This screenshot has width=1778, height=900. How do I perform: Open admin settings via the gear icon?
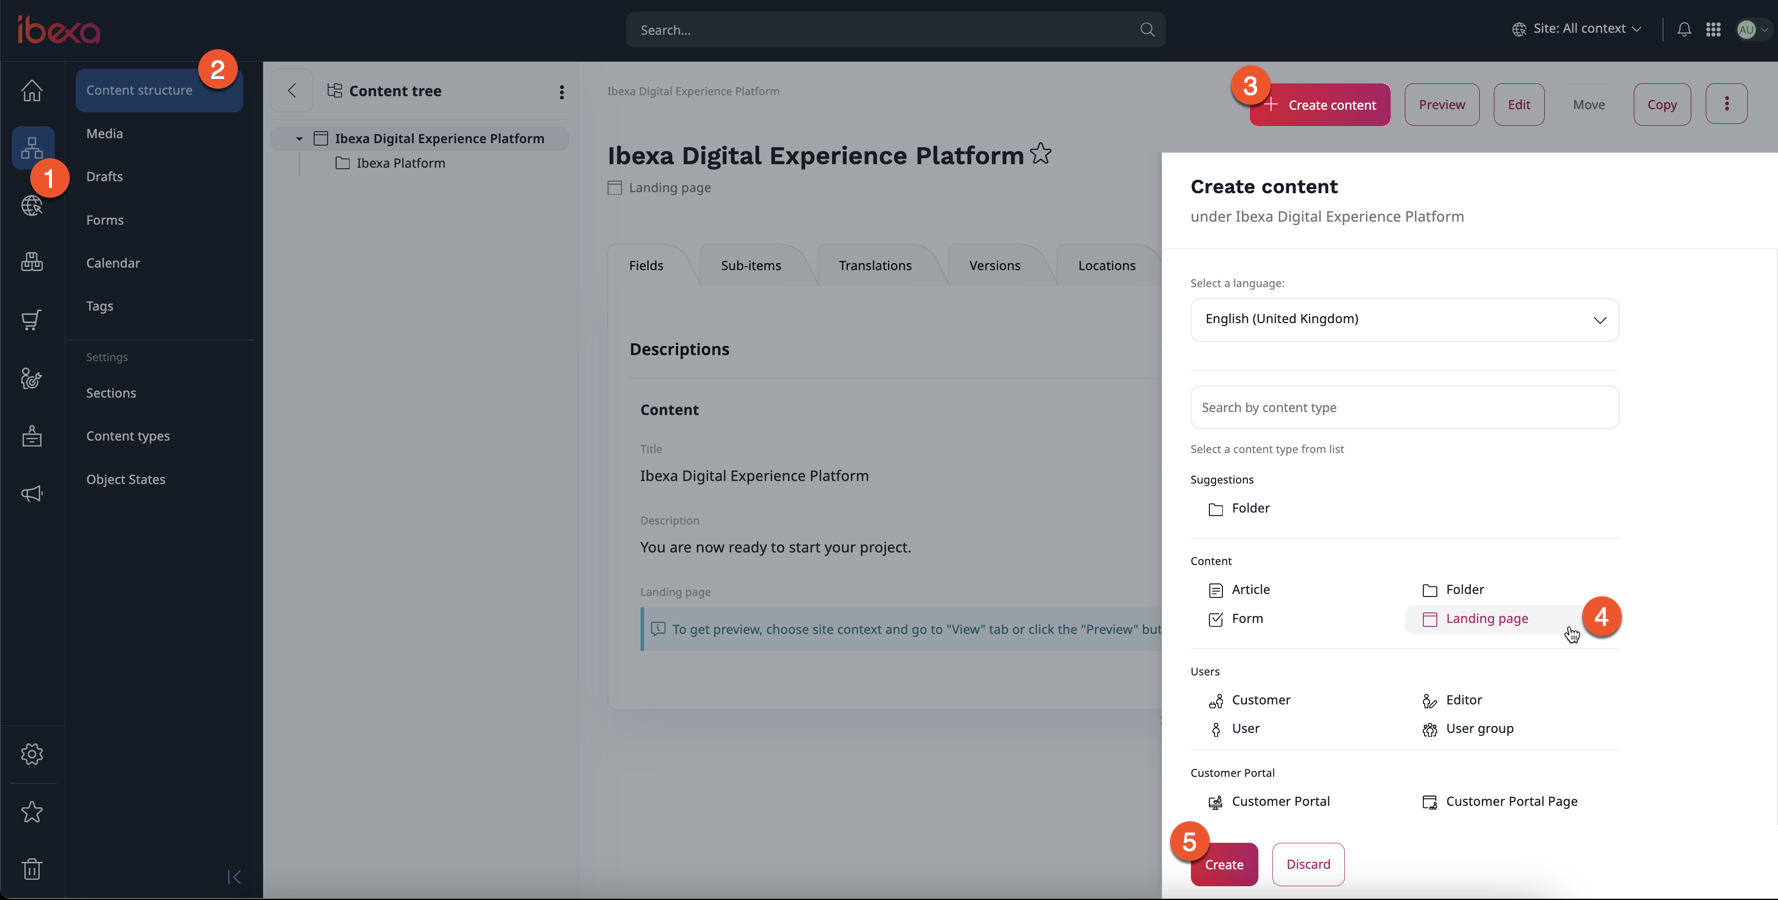click(x=32, y=755)
